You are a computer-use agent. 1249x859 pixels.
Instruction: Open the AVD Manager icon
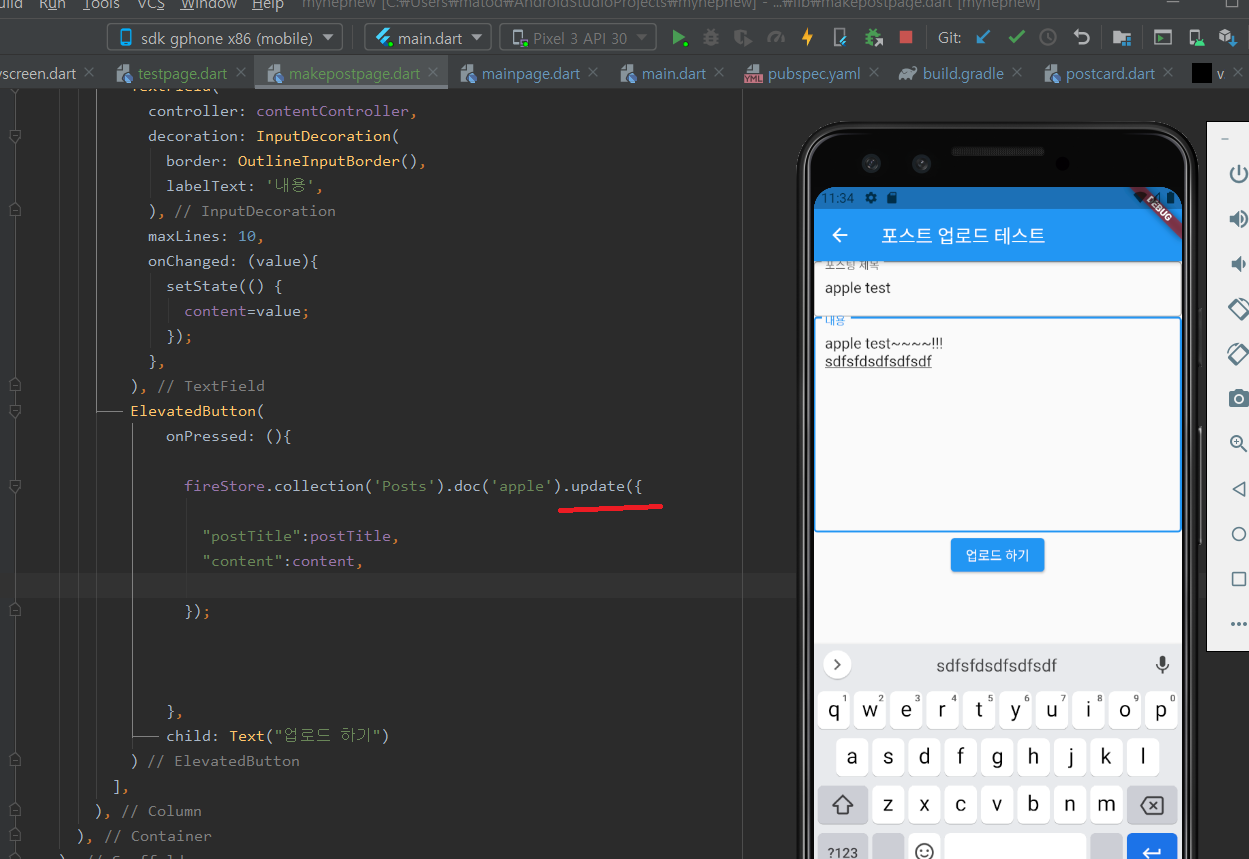(x=1196, y=38)
